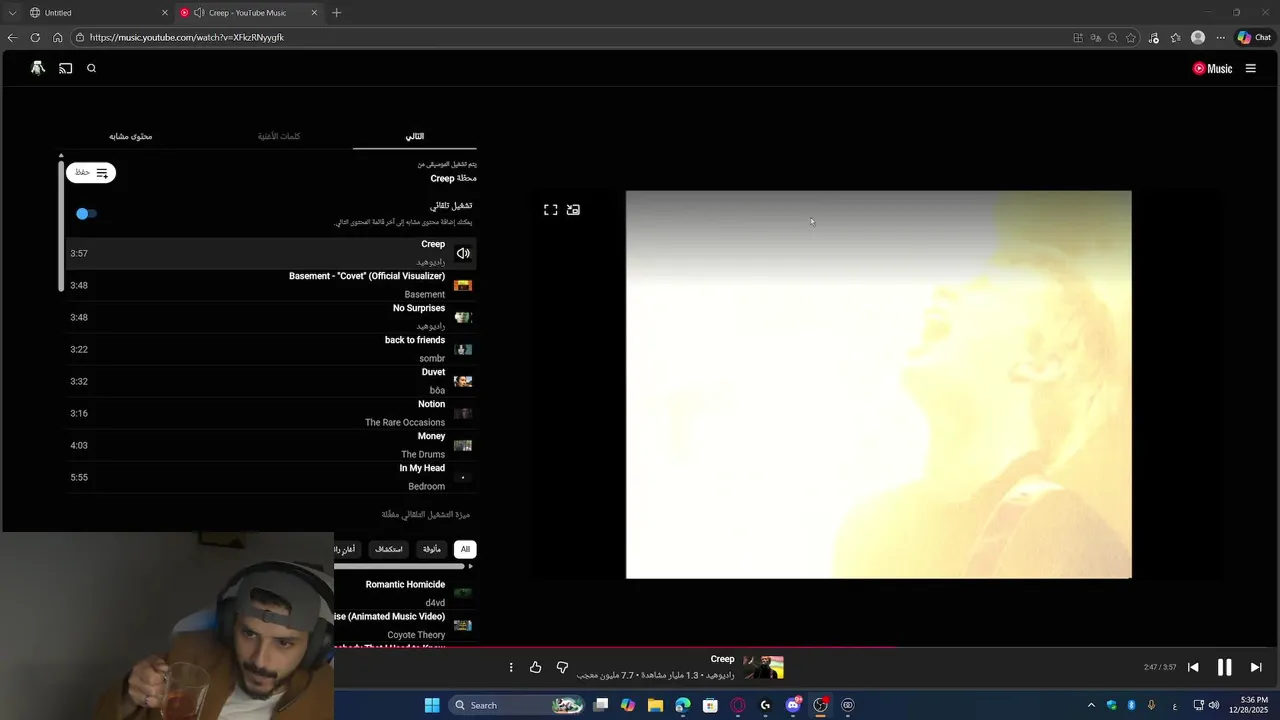1280x720 pixels.
Task: Open the YouTube Music hamburger menu
Action: (1250, 69)
